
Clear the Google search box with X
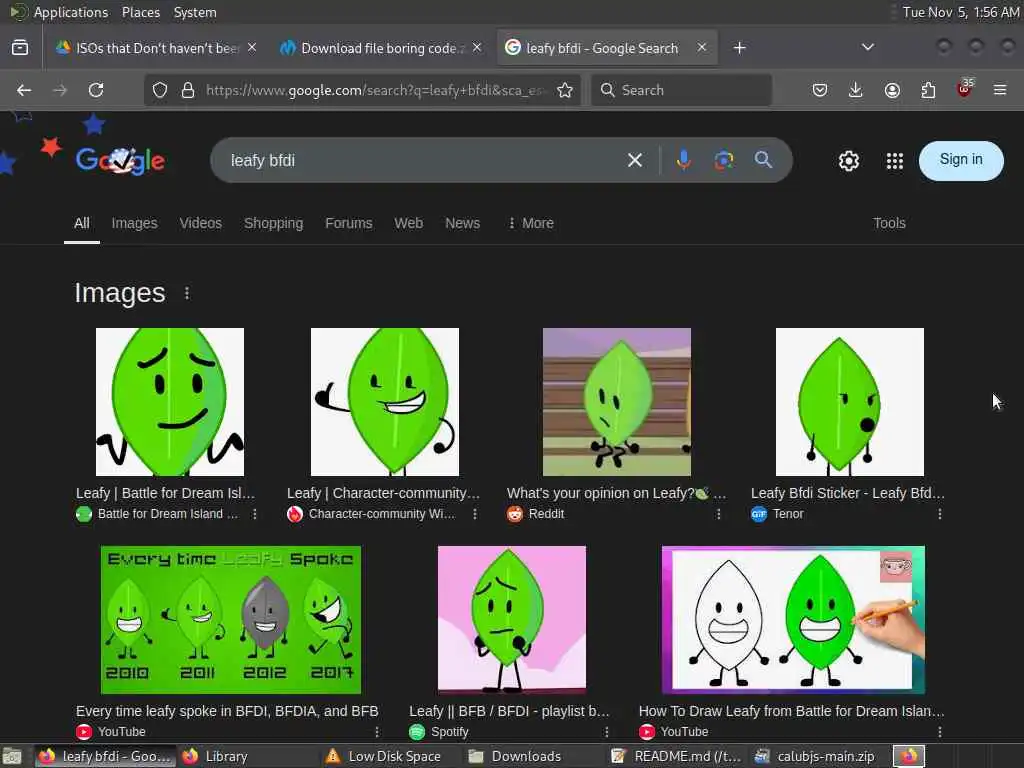click(x=635, y=160)
